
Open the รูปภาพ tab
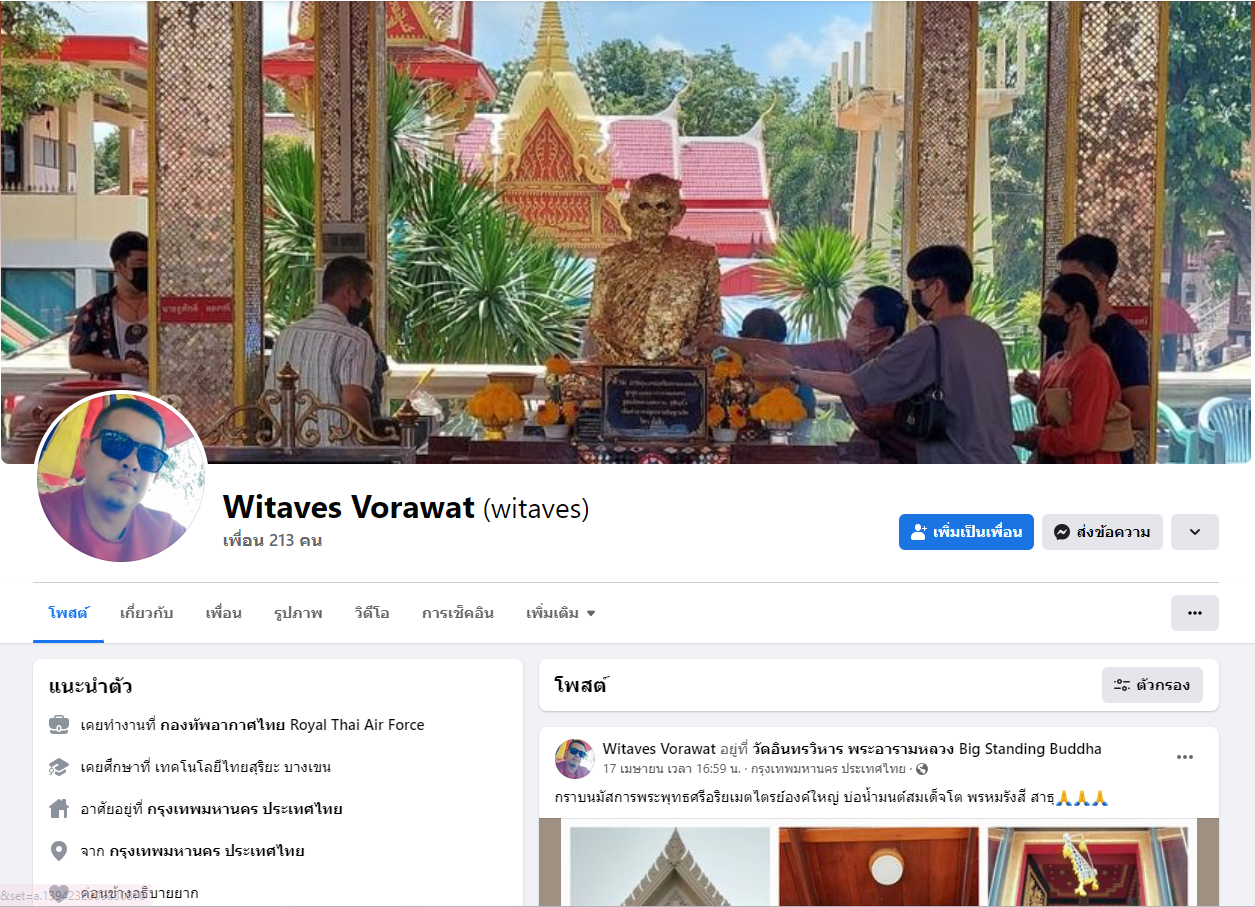298,613
